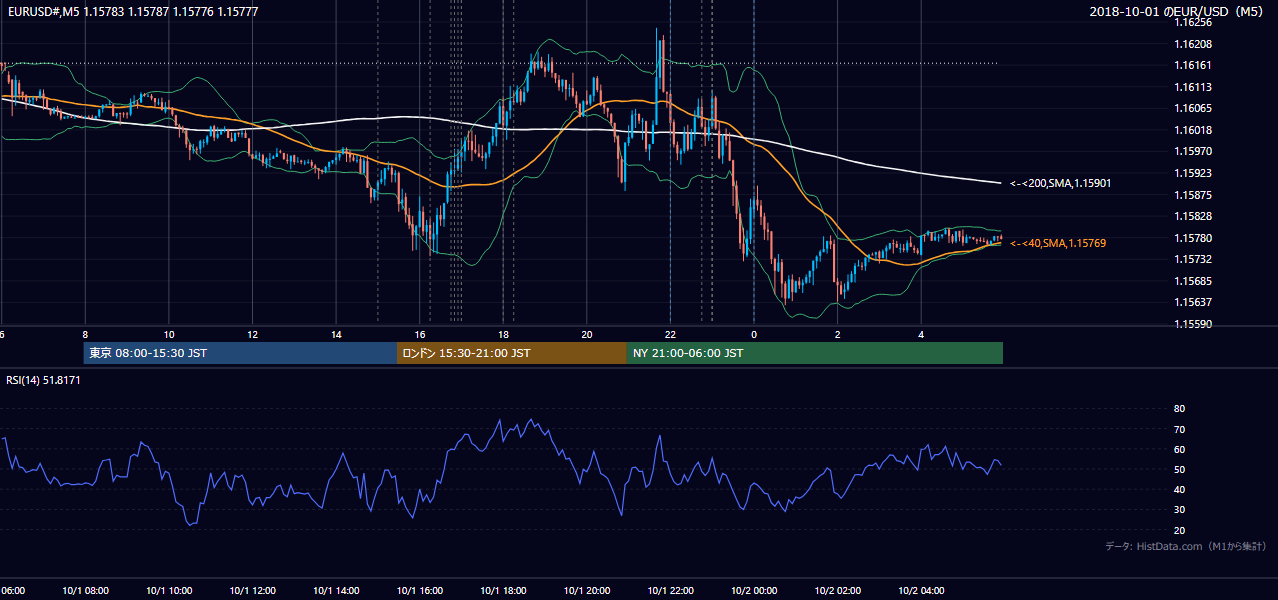
Task: Click price axis value 1.15780
Action: (x=1193, y=238)
